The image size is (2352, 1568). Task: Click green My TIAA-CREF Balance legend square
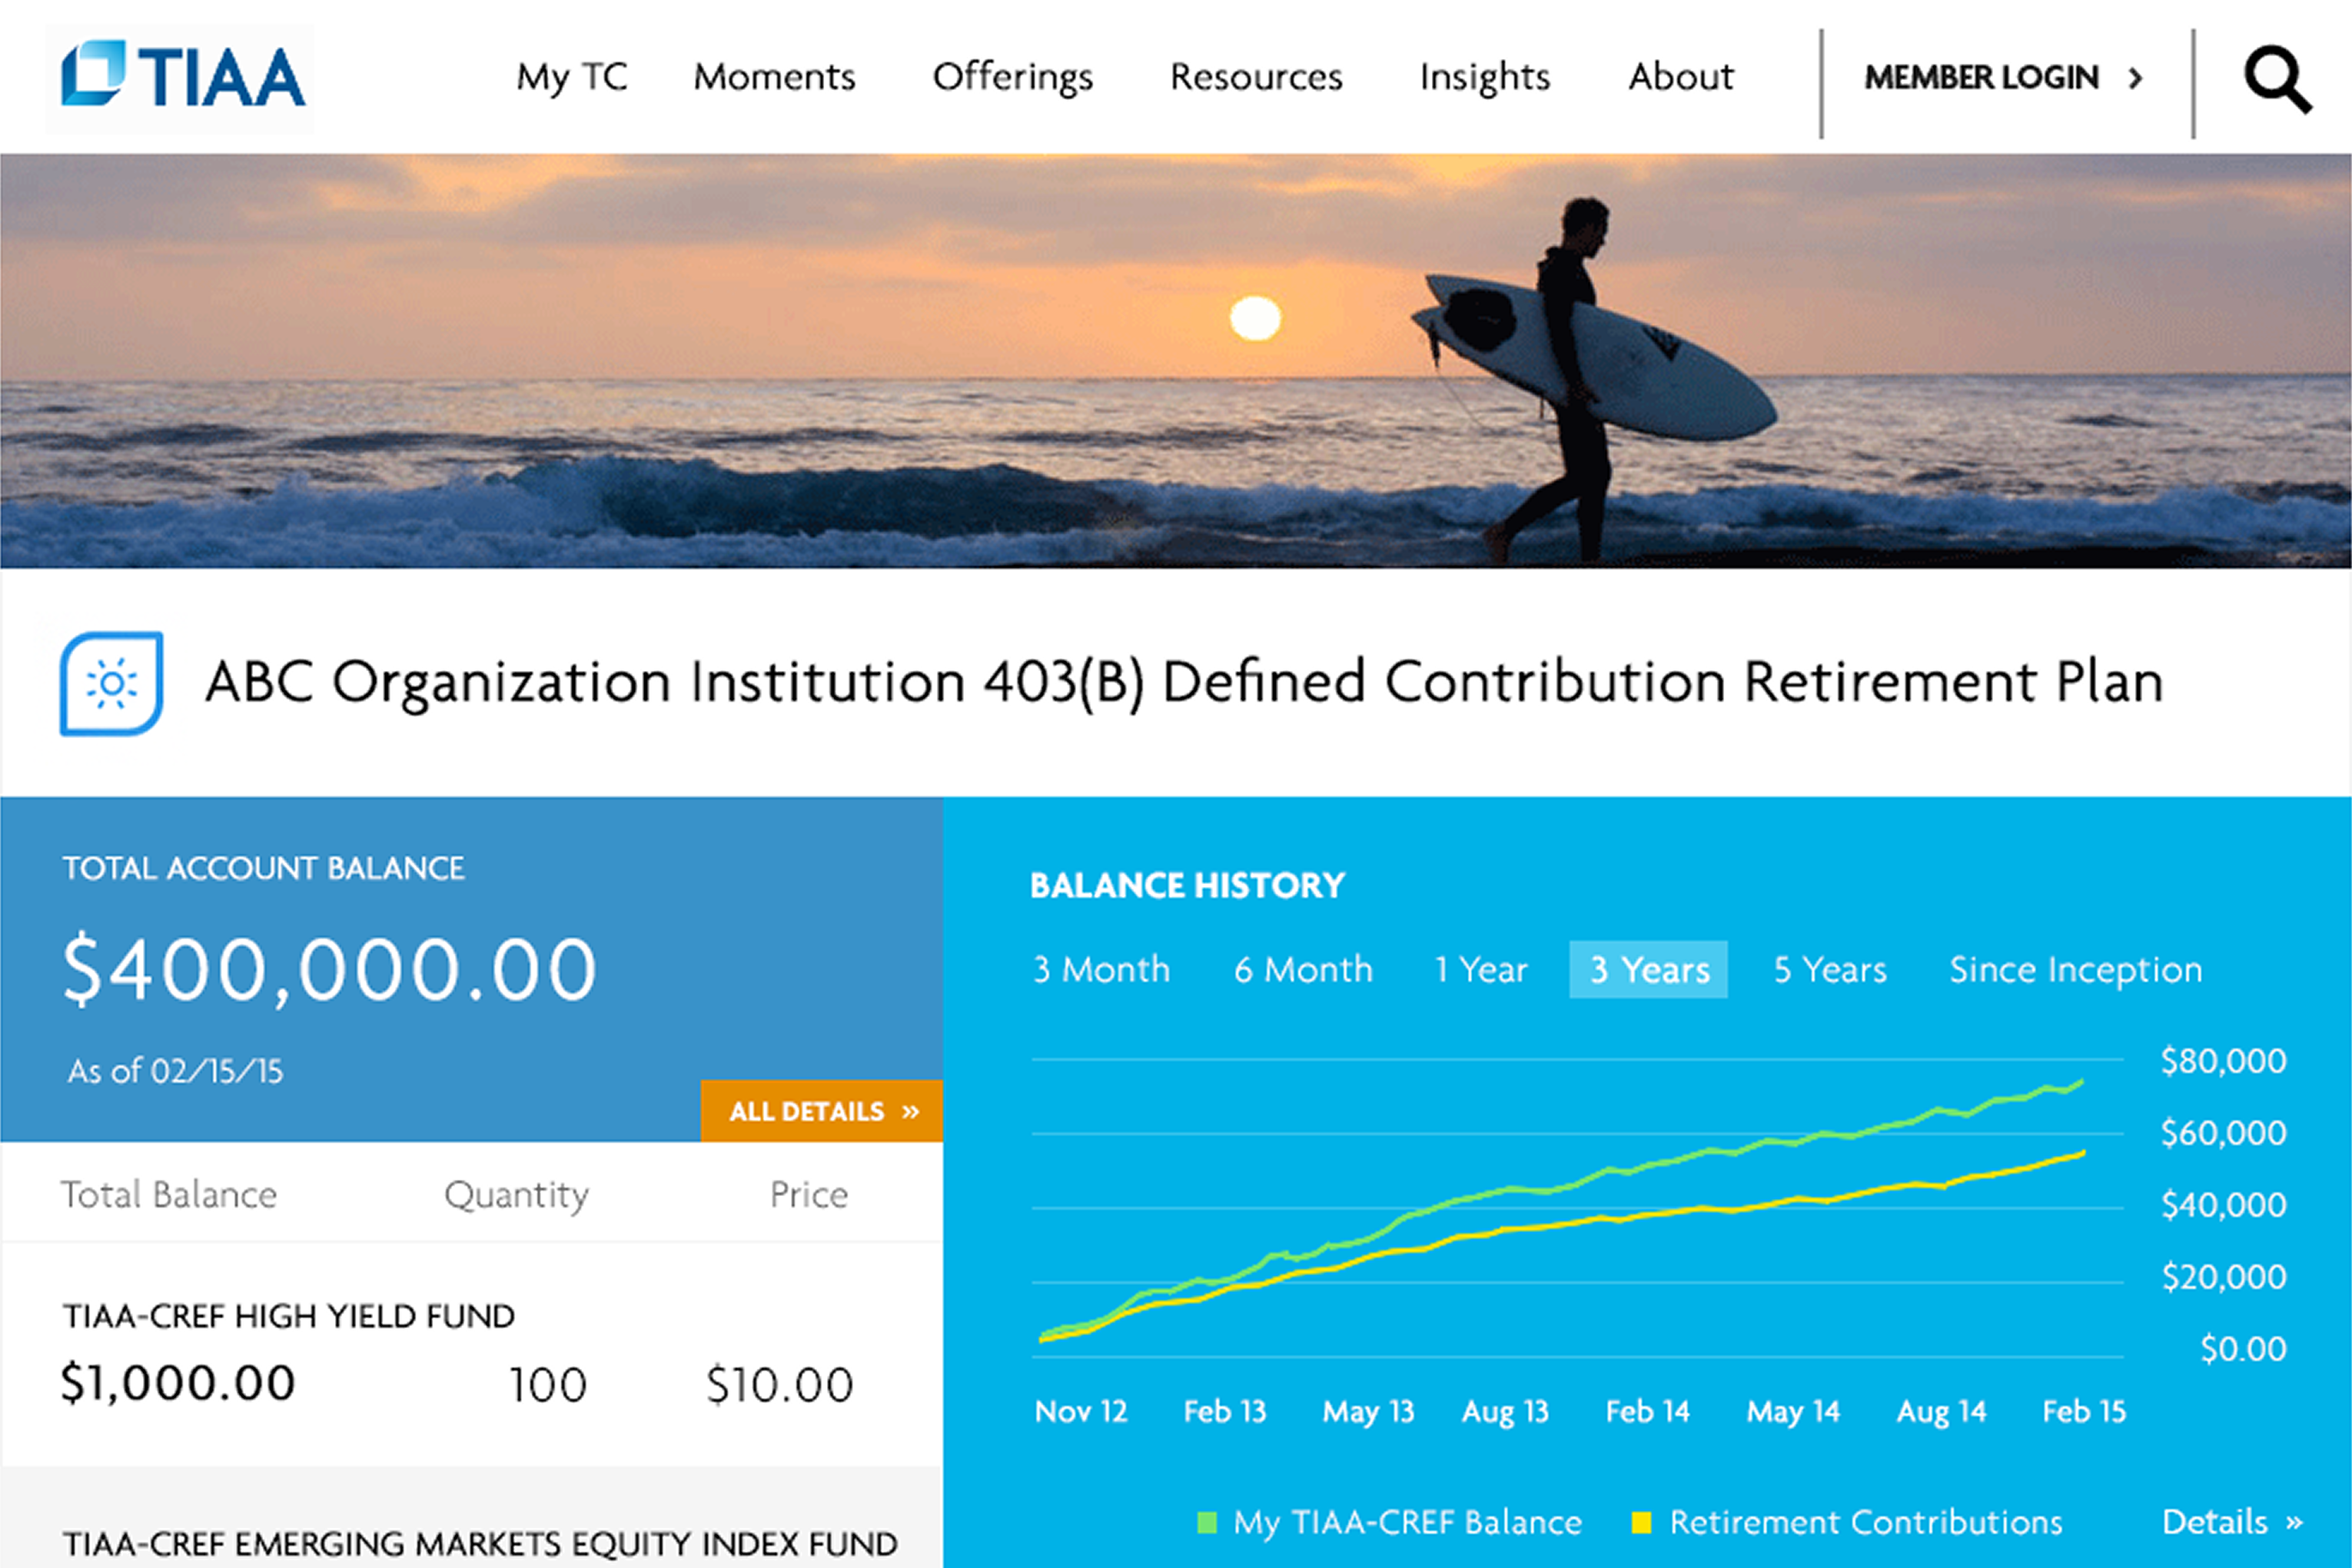click(1207, 1523)
